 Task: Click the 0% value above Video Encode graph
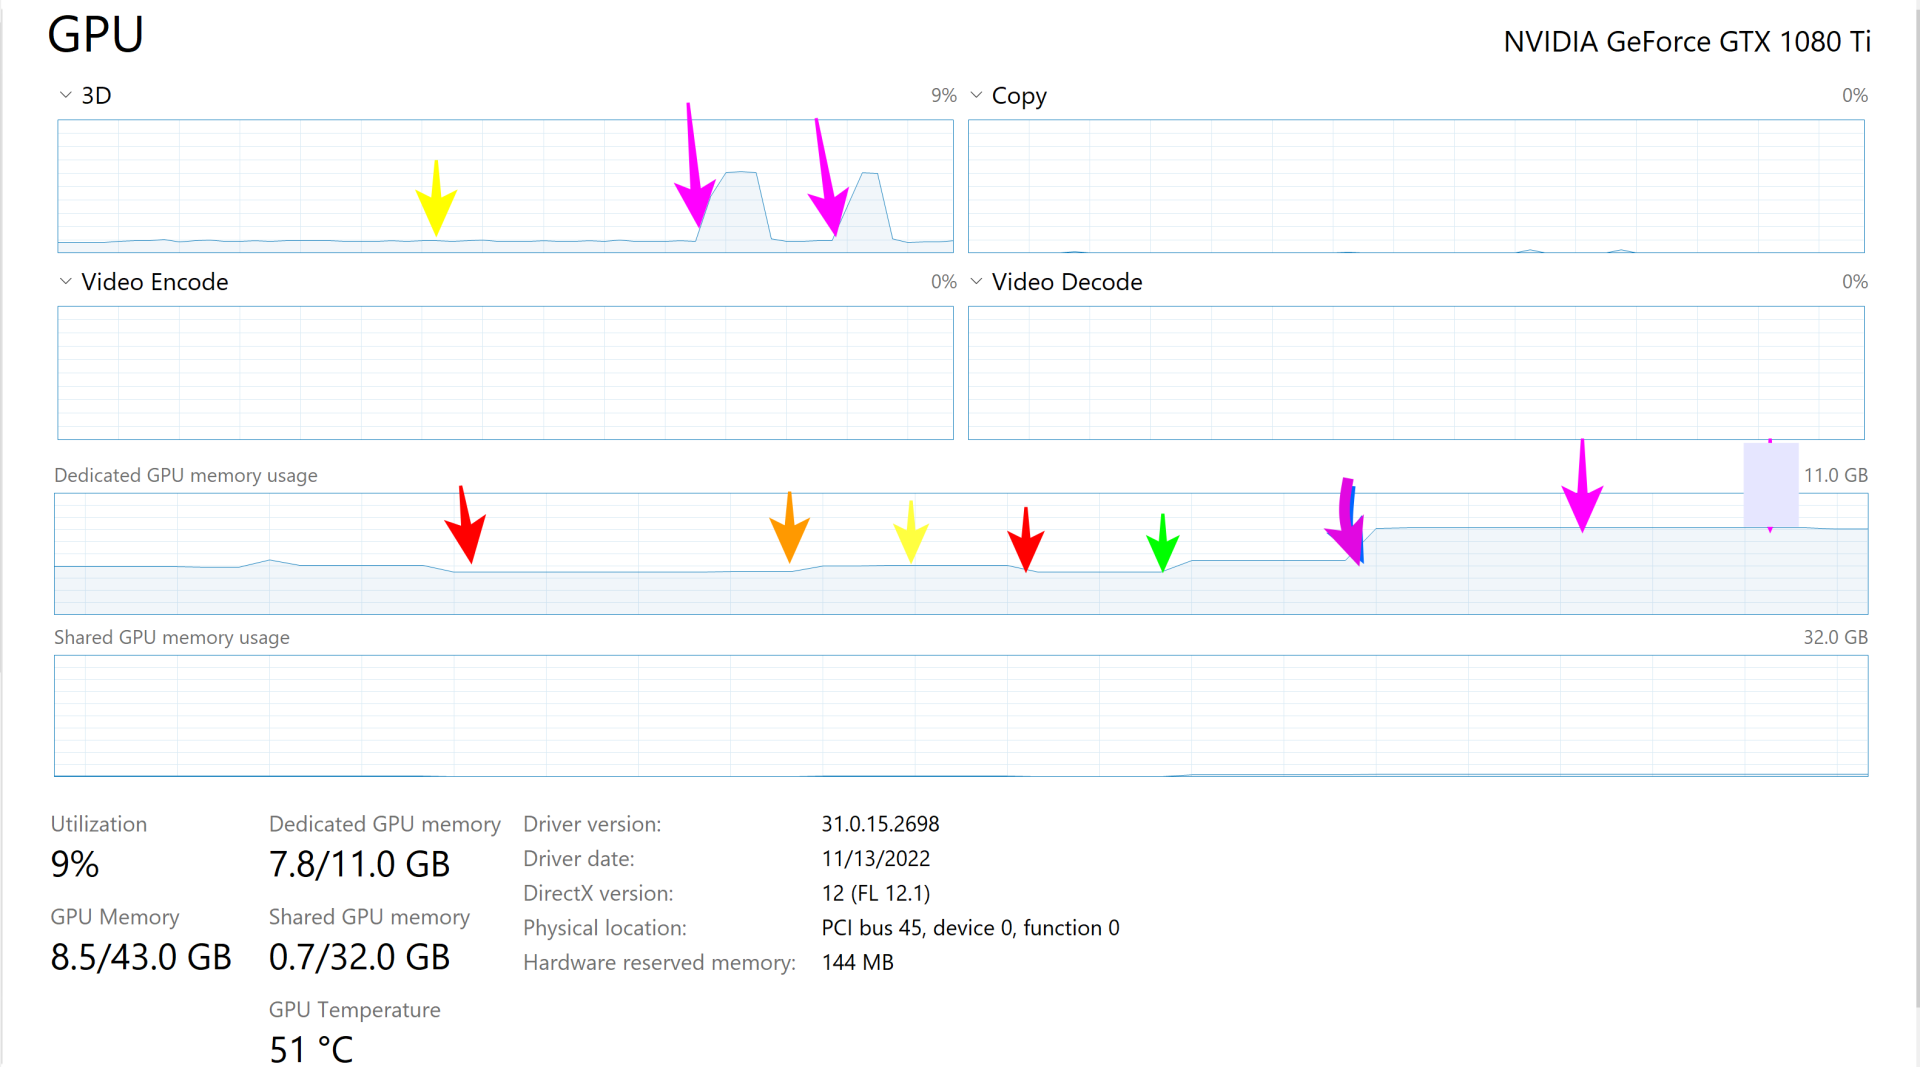pyautogui.click(x=943, y=282)
